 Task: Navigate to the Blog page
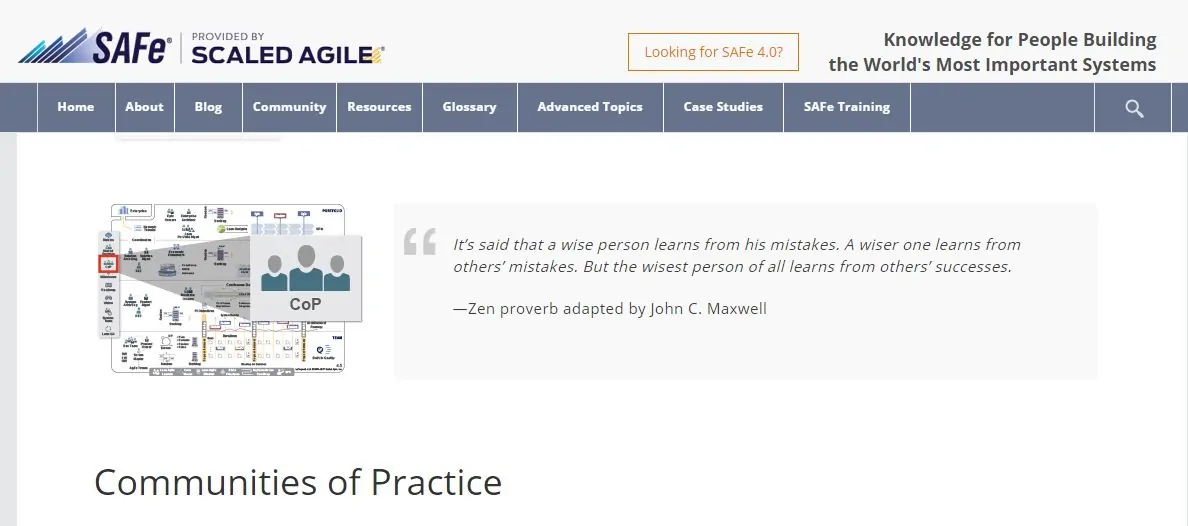pyautogui.click(x=209, y=107)
